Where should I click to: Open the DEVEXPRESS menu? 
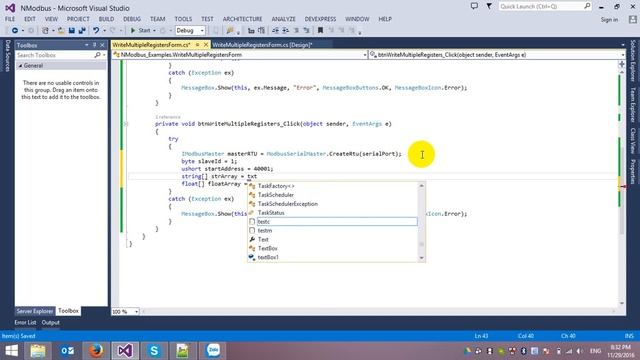[x=320, y=19]
